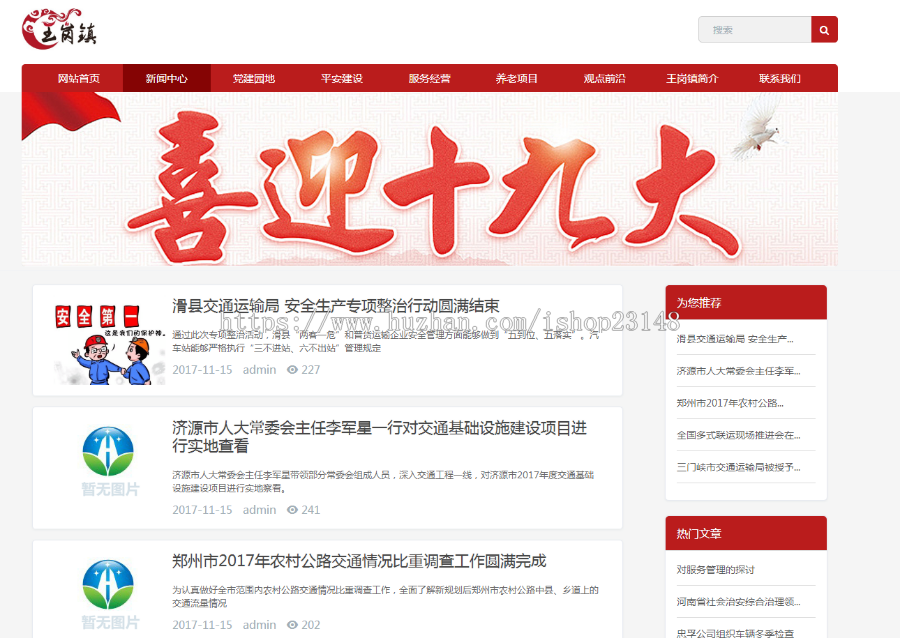This screenshot has height=638, width=900.
Task: Open the 王岗镇 site logo
Action: [x=60, y=29]
